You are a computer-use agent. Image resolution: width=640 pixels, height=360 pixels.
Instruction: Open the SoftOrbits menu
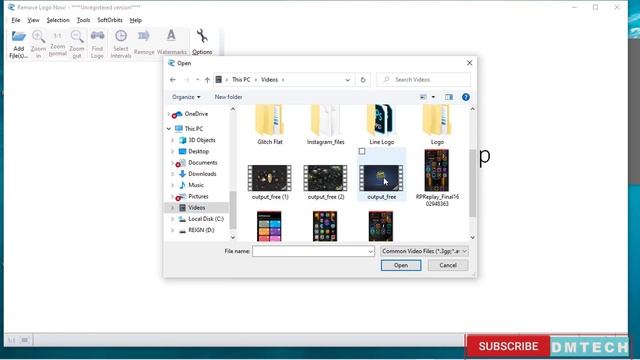tap(110, 20)
